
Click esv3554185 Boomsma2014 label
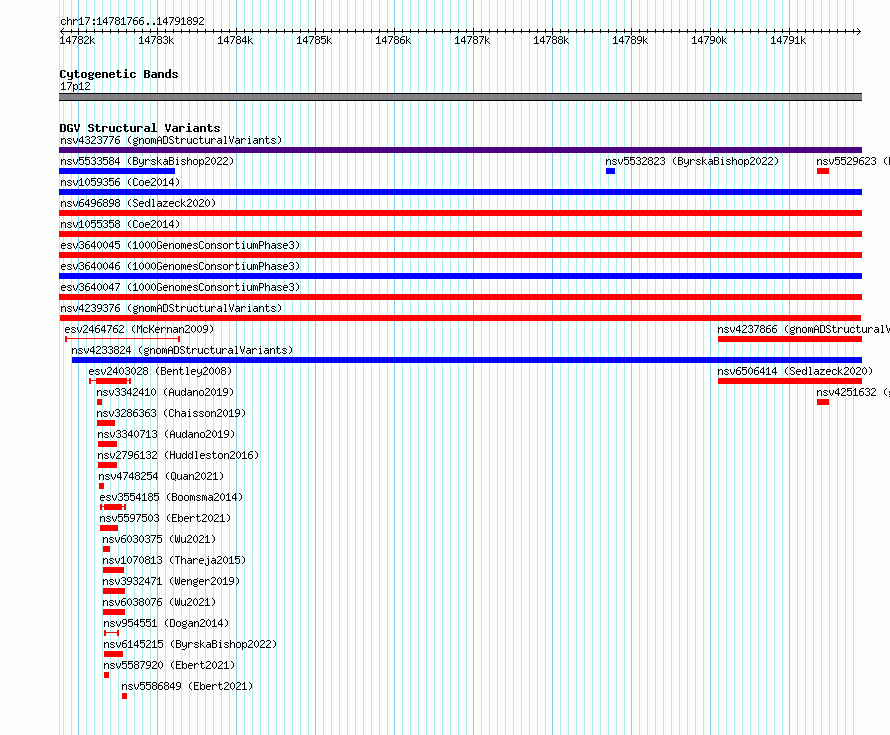point(171,497)
